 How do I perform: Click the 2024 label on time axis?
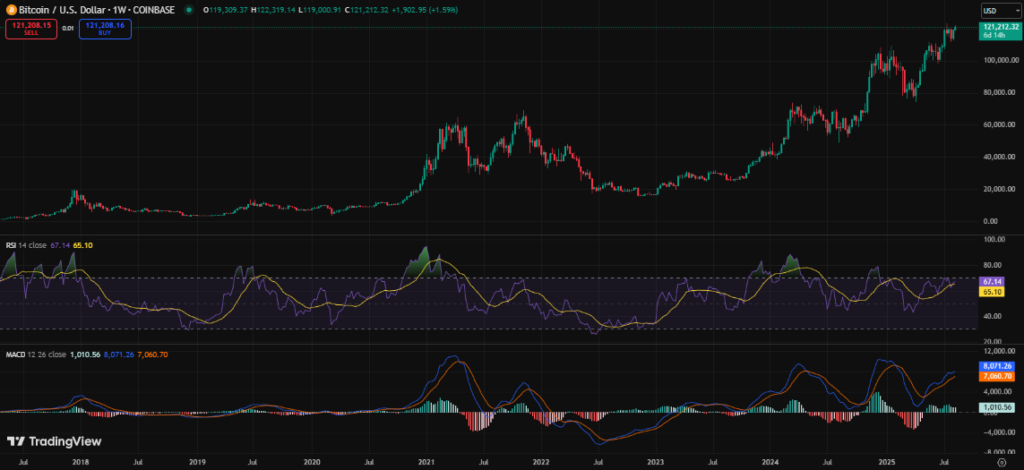pyautogui.click(x=772, y=460)
